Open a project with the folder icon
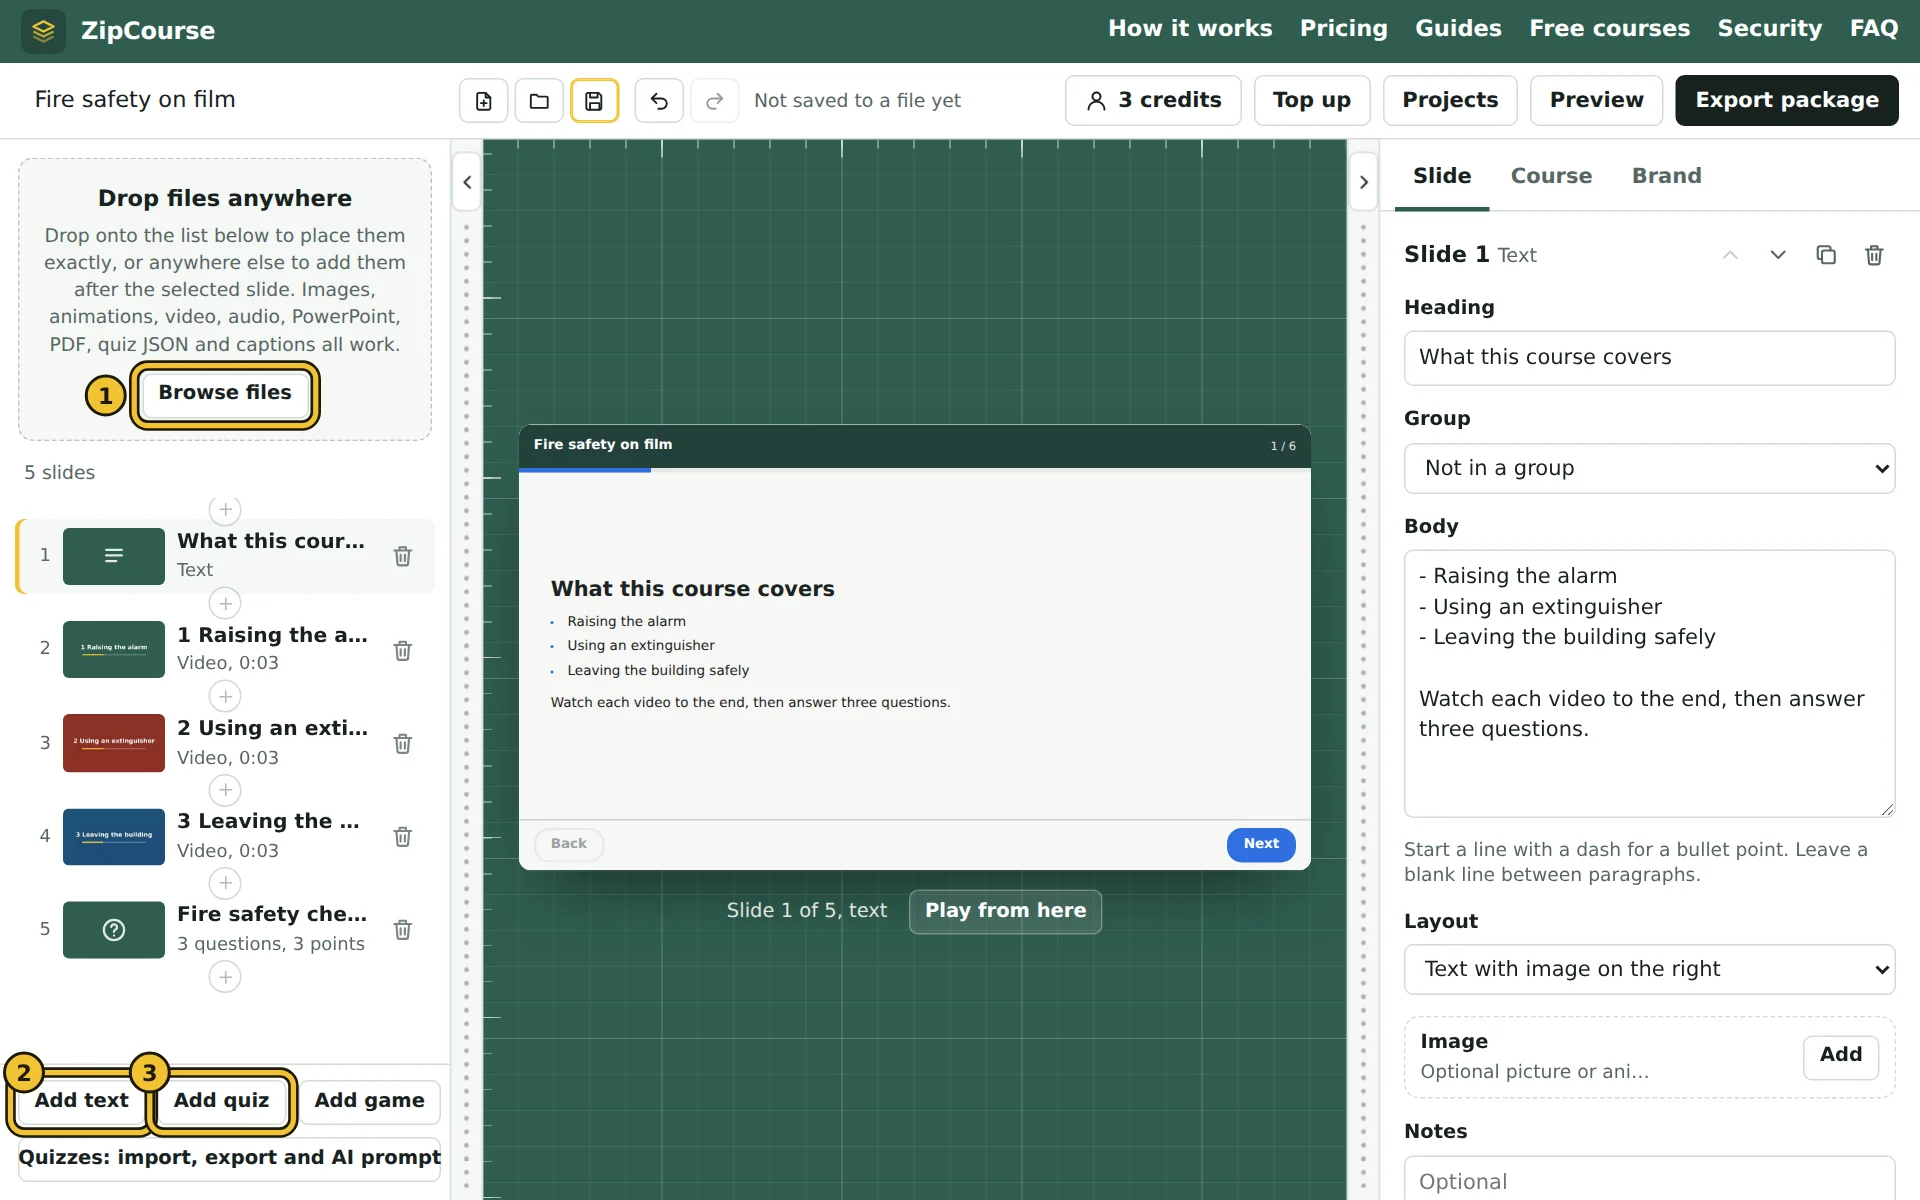Viewport: 1920px width, 1200px height. (539, 101)
